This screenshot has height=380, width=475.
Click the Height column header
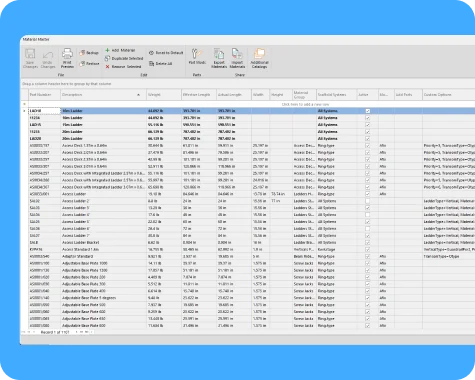pyautogui.click(x=281, y=95)
